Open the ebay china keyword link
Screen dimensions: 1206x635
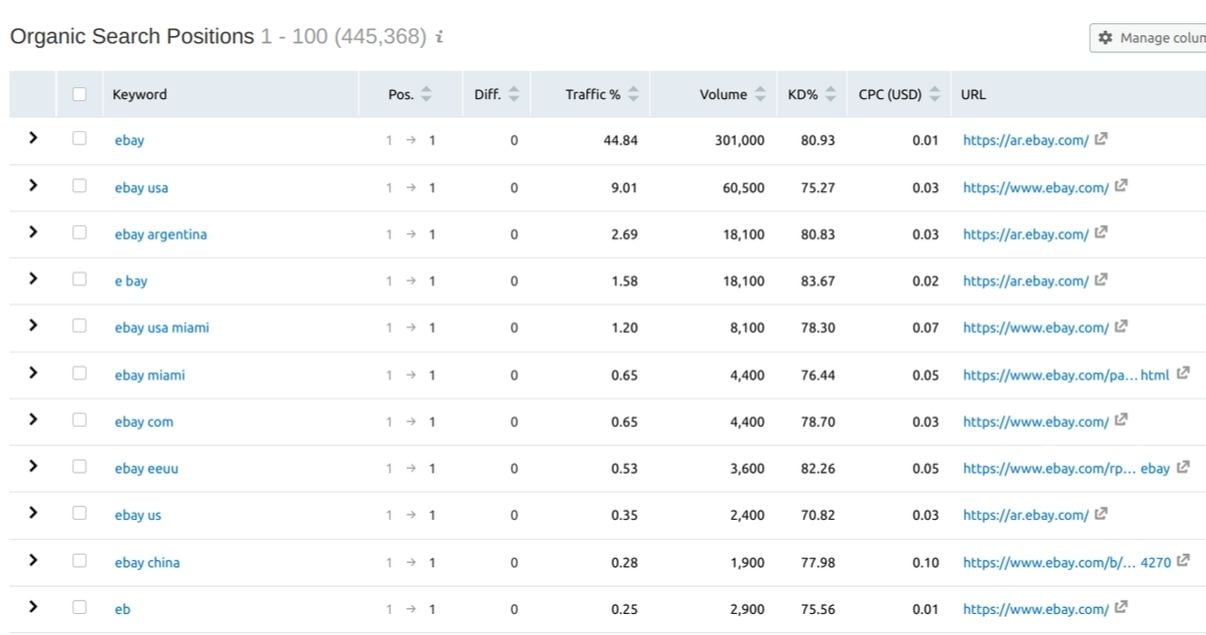147,563
